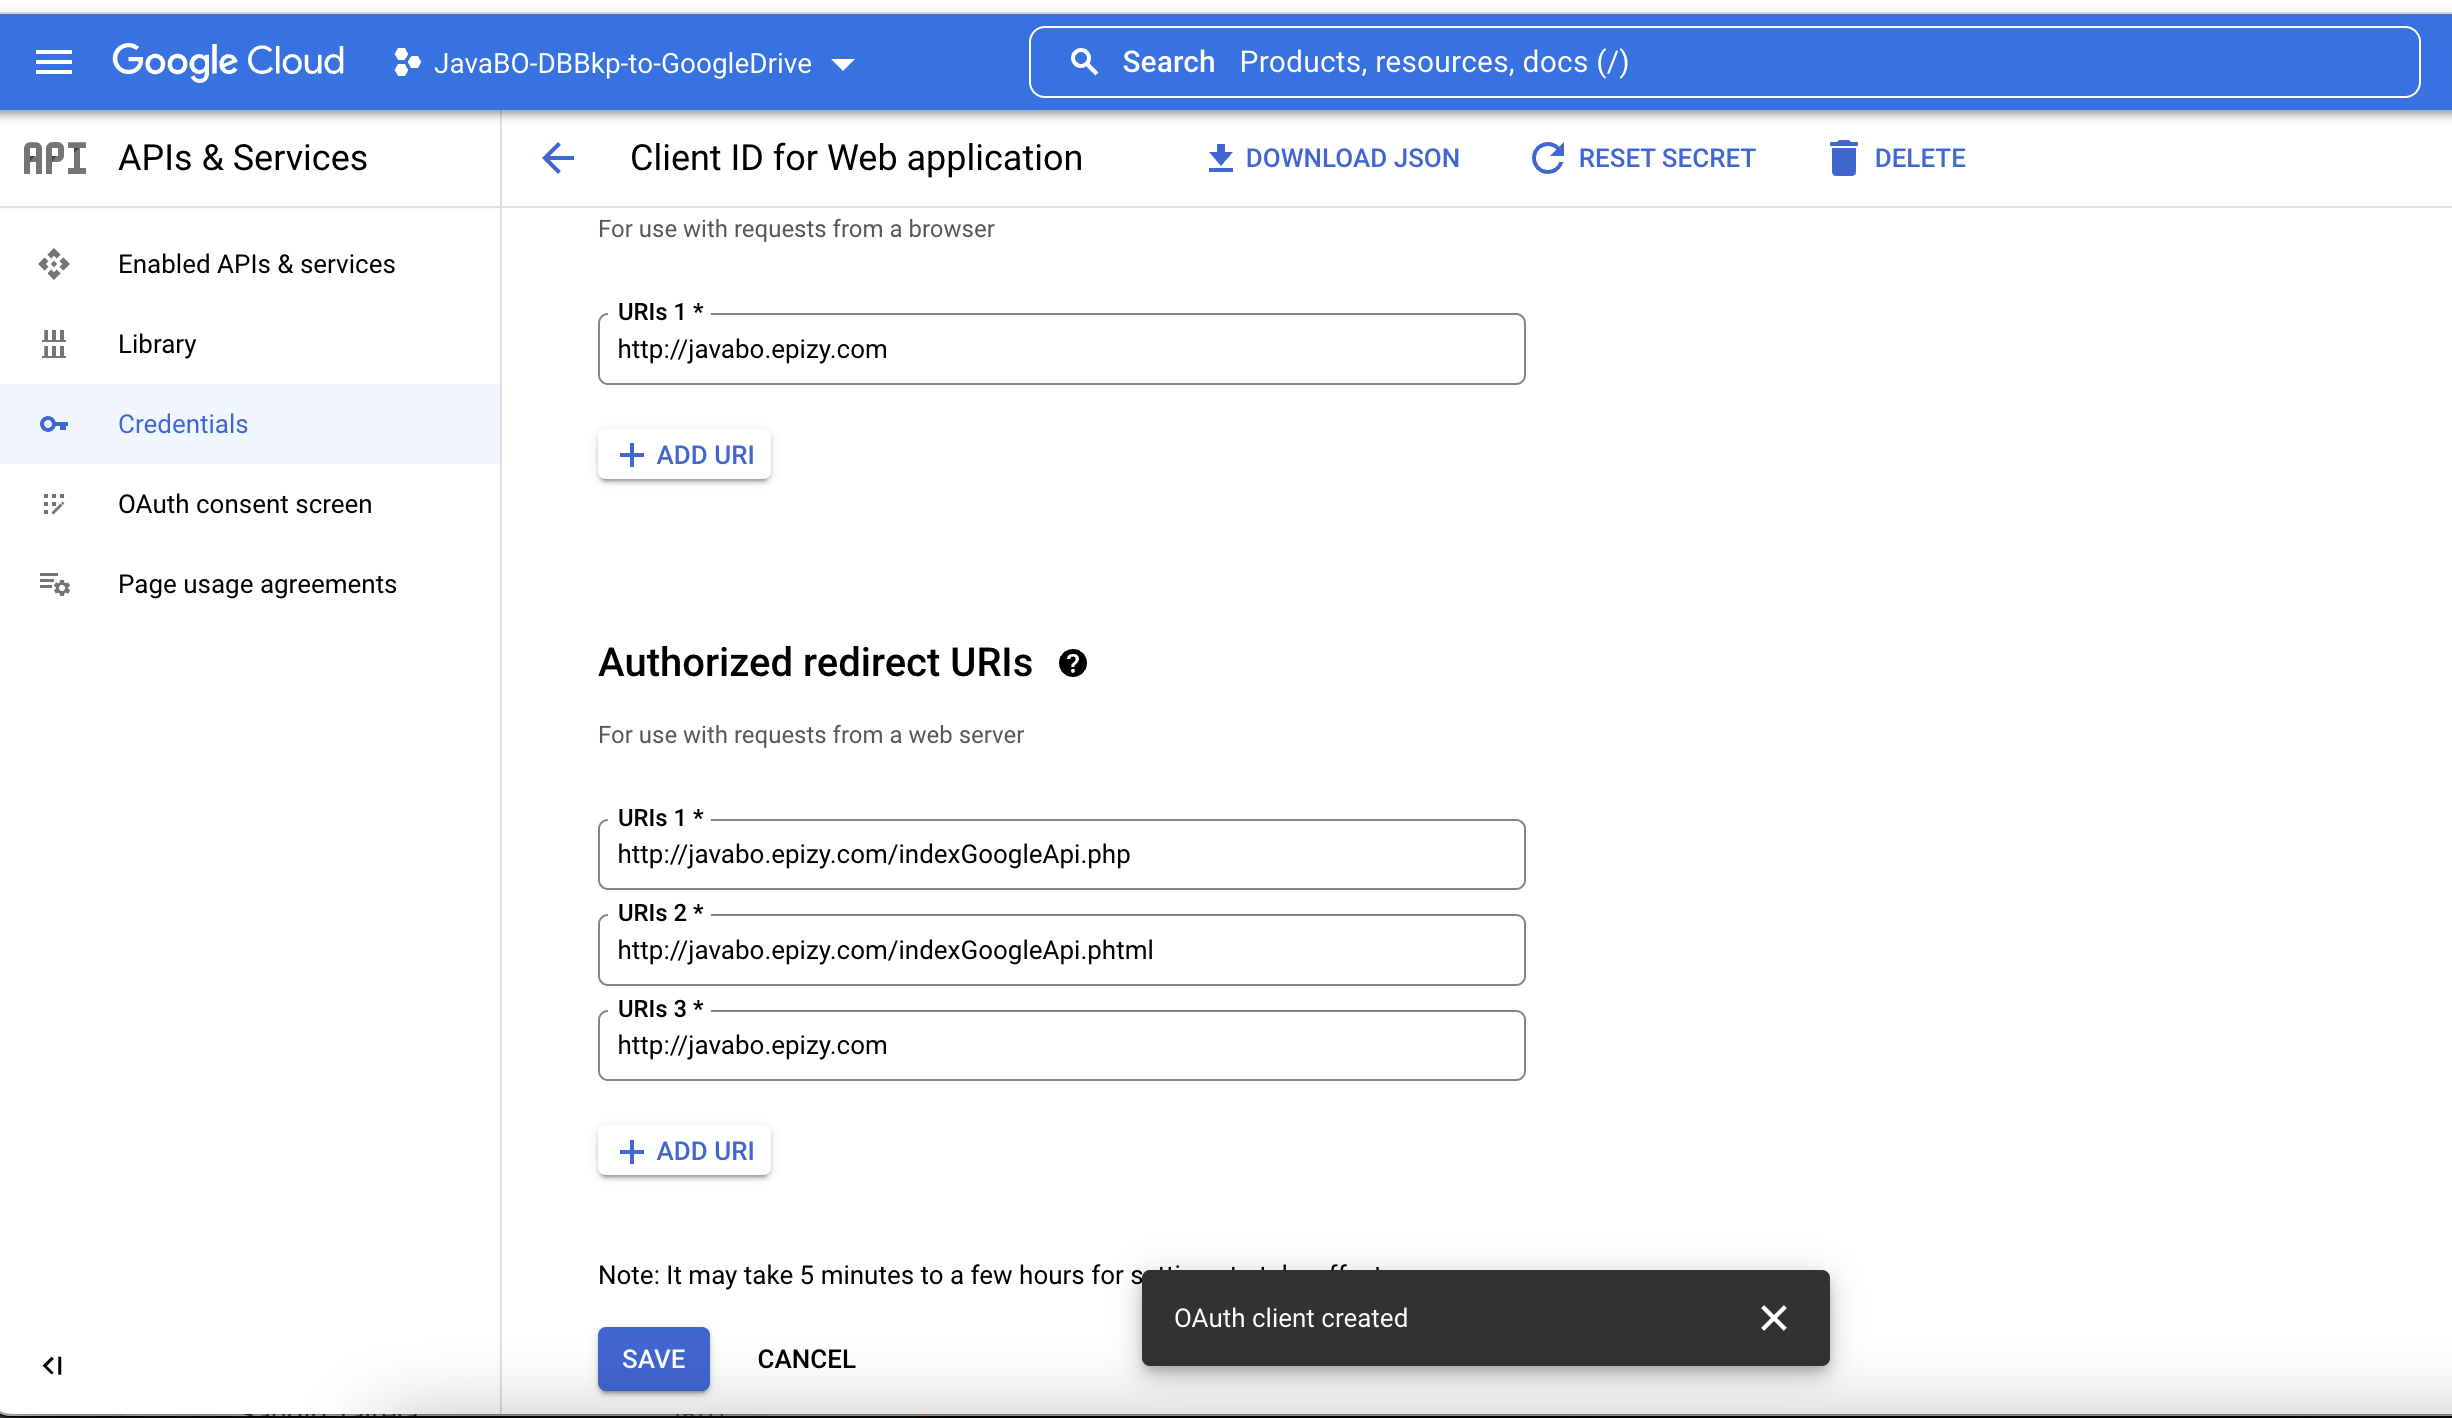Screen dimensions: 2452x1418
Task: Add another authorized redirect URI
Action: coord(684,1151)
